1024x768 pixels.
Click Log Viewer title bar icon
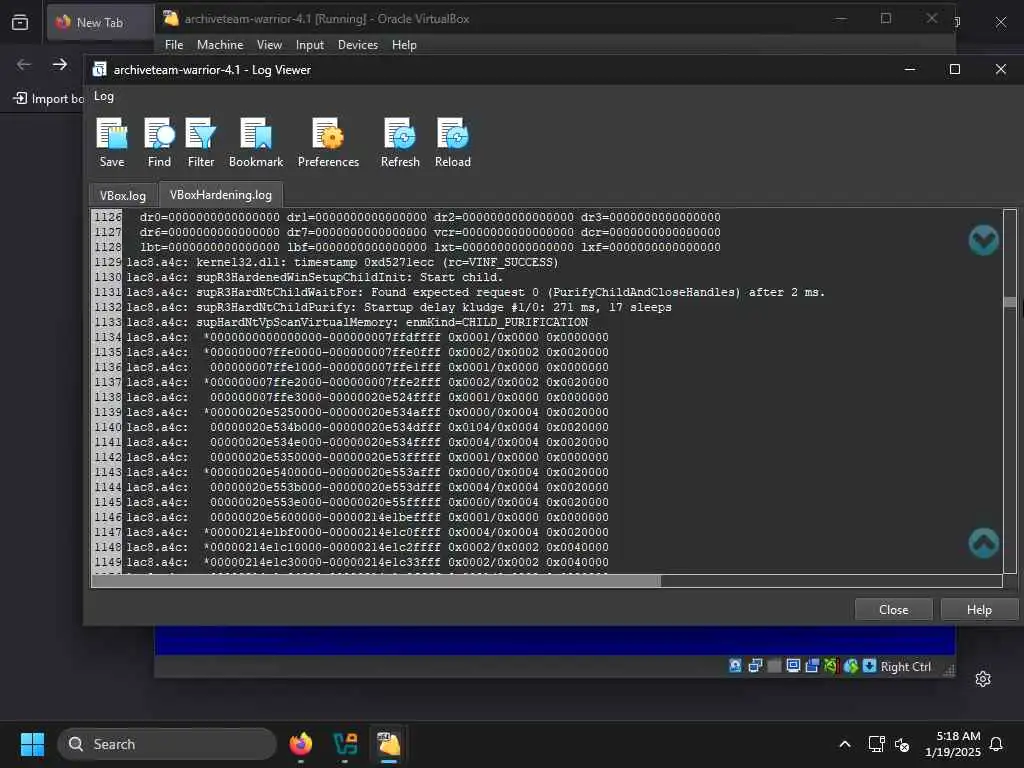point(99,69)
